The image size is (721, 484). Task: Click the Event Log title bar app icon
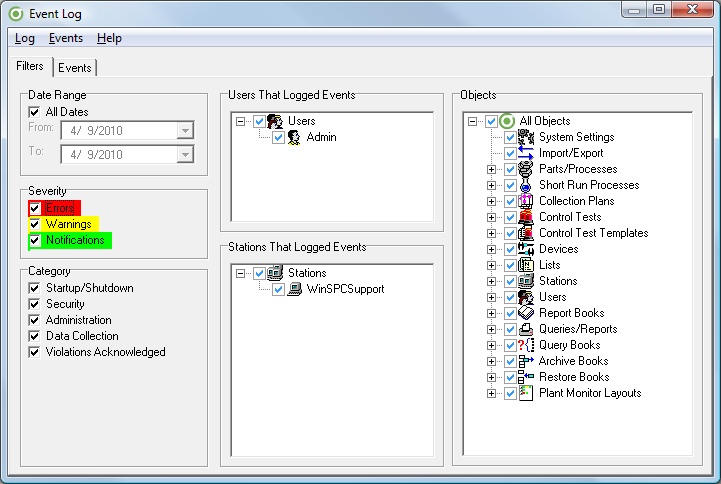(16, 14)
